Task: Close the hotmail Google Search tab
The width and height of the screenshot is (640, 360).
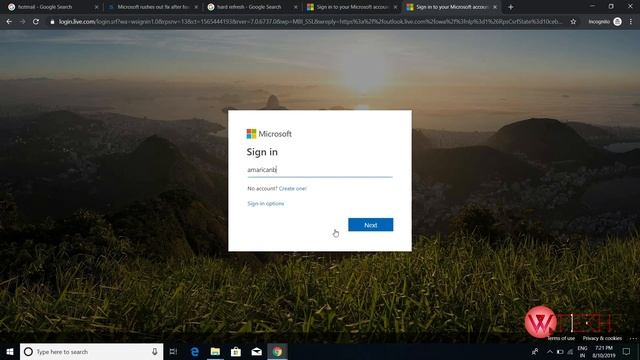Action: [96, 7]
